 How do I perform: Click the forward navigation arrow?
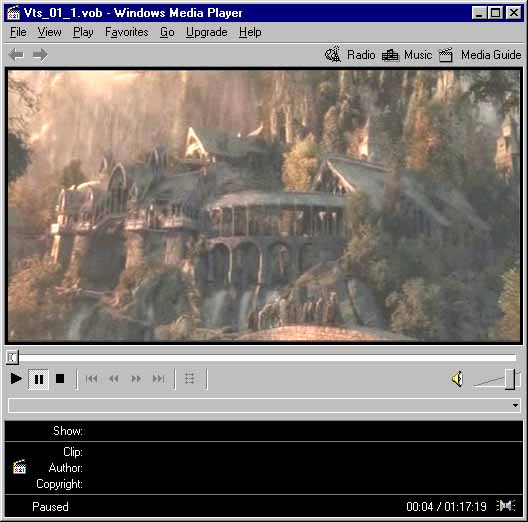click(x=40, y=55)
